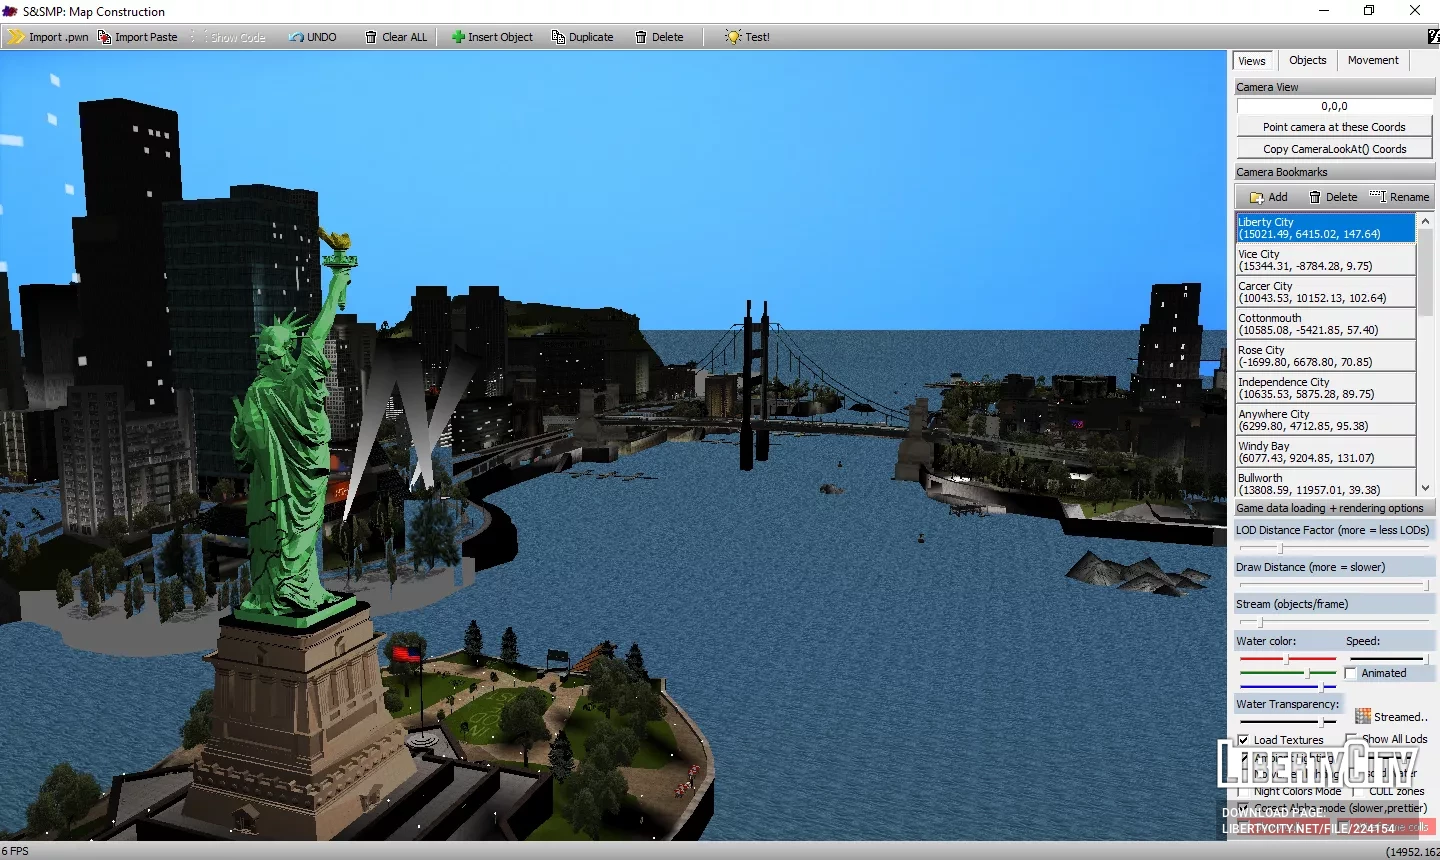This screenshot has width=1440, height=860.
Task: Click the Import Paste toolbar icon
Action: [104, 37]
